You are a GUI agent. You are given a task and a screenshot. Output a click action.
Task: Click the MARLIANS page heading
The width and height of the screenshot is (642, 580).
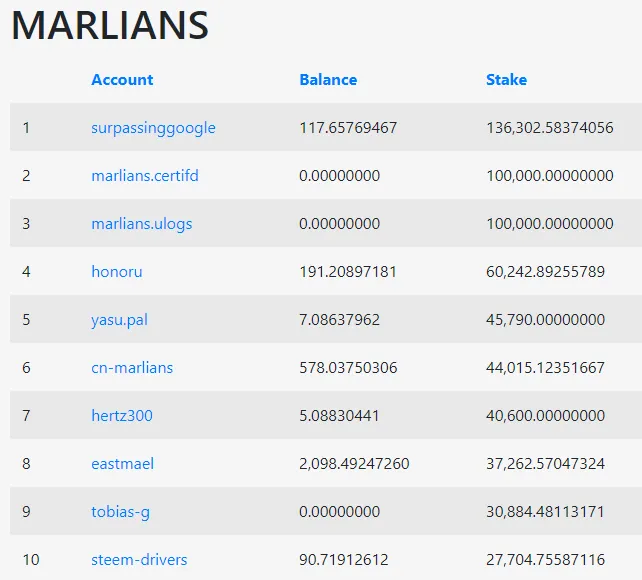(110, 25)
